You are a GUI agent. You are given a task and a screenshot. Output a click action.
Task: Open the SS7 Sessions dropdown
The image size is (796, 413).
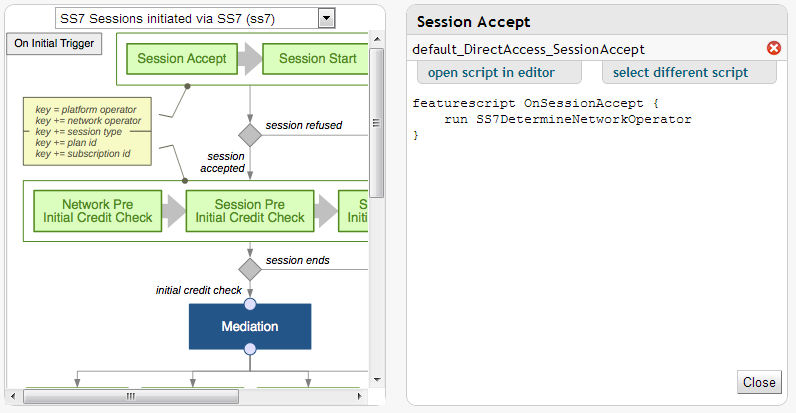(326, 18)
